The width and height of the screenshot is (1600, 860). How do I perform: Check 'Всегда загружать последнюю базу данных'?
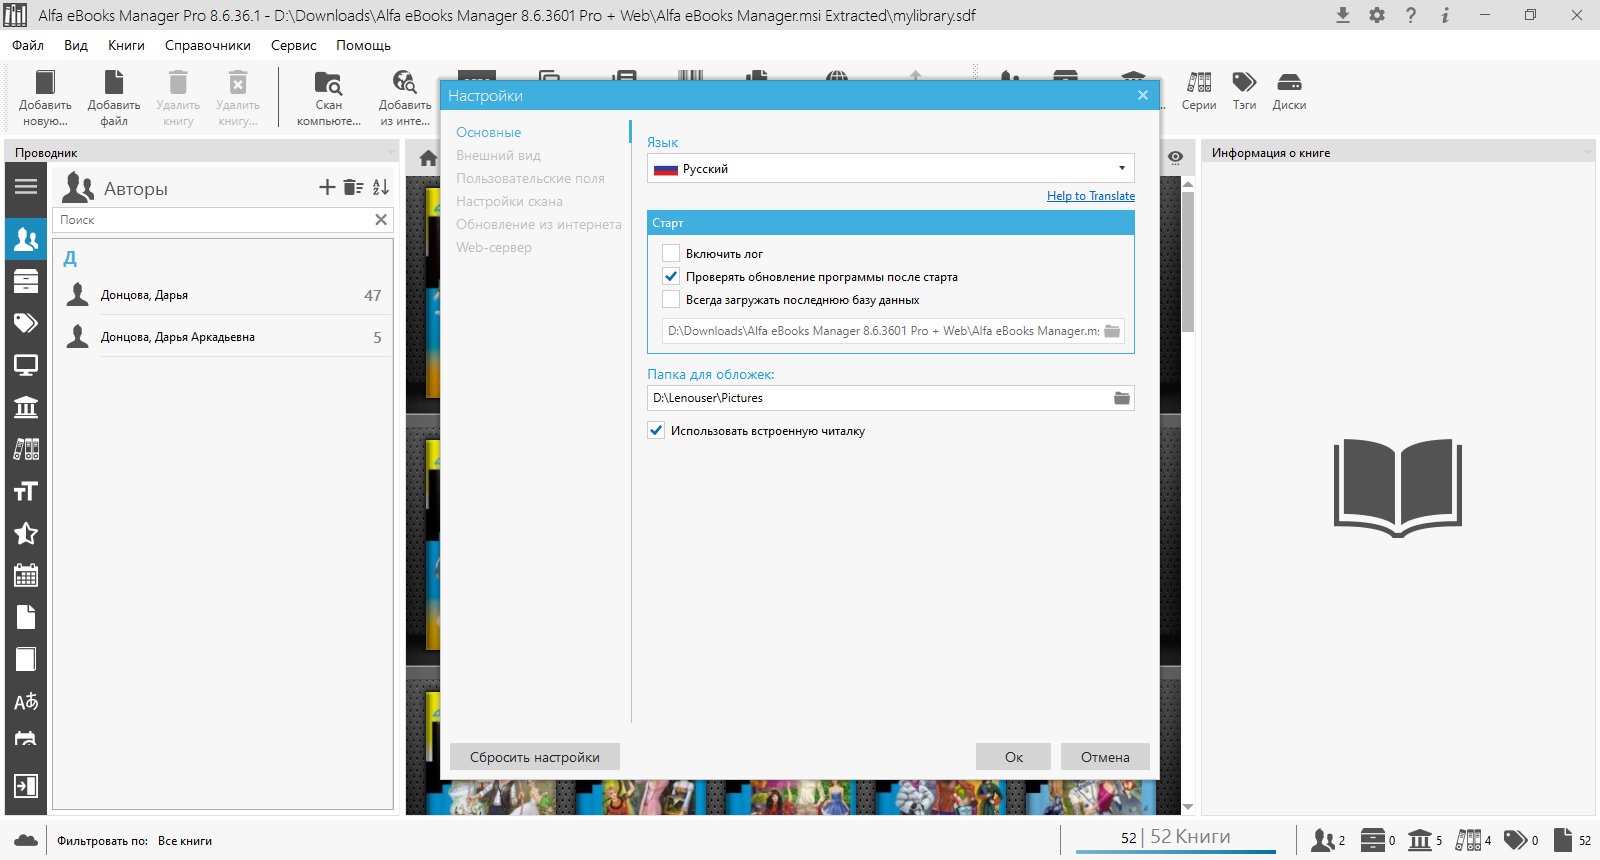tap(671, 300)
